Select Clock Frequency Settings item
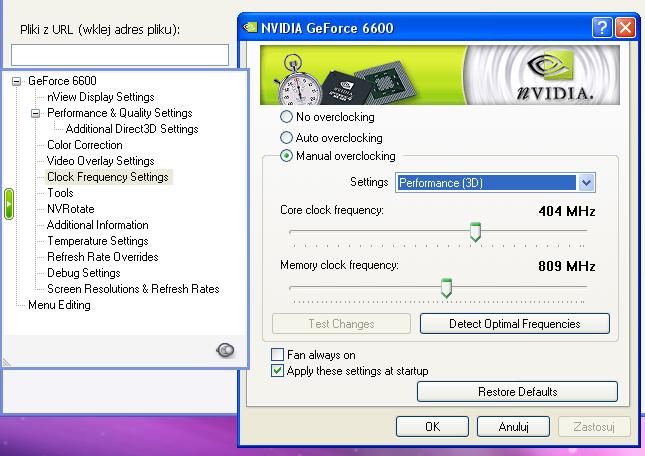The image size is (645, 456). coord(108,177)
